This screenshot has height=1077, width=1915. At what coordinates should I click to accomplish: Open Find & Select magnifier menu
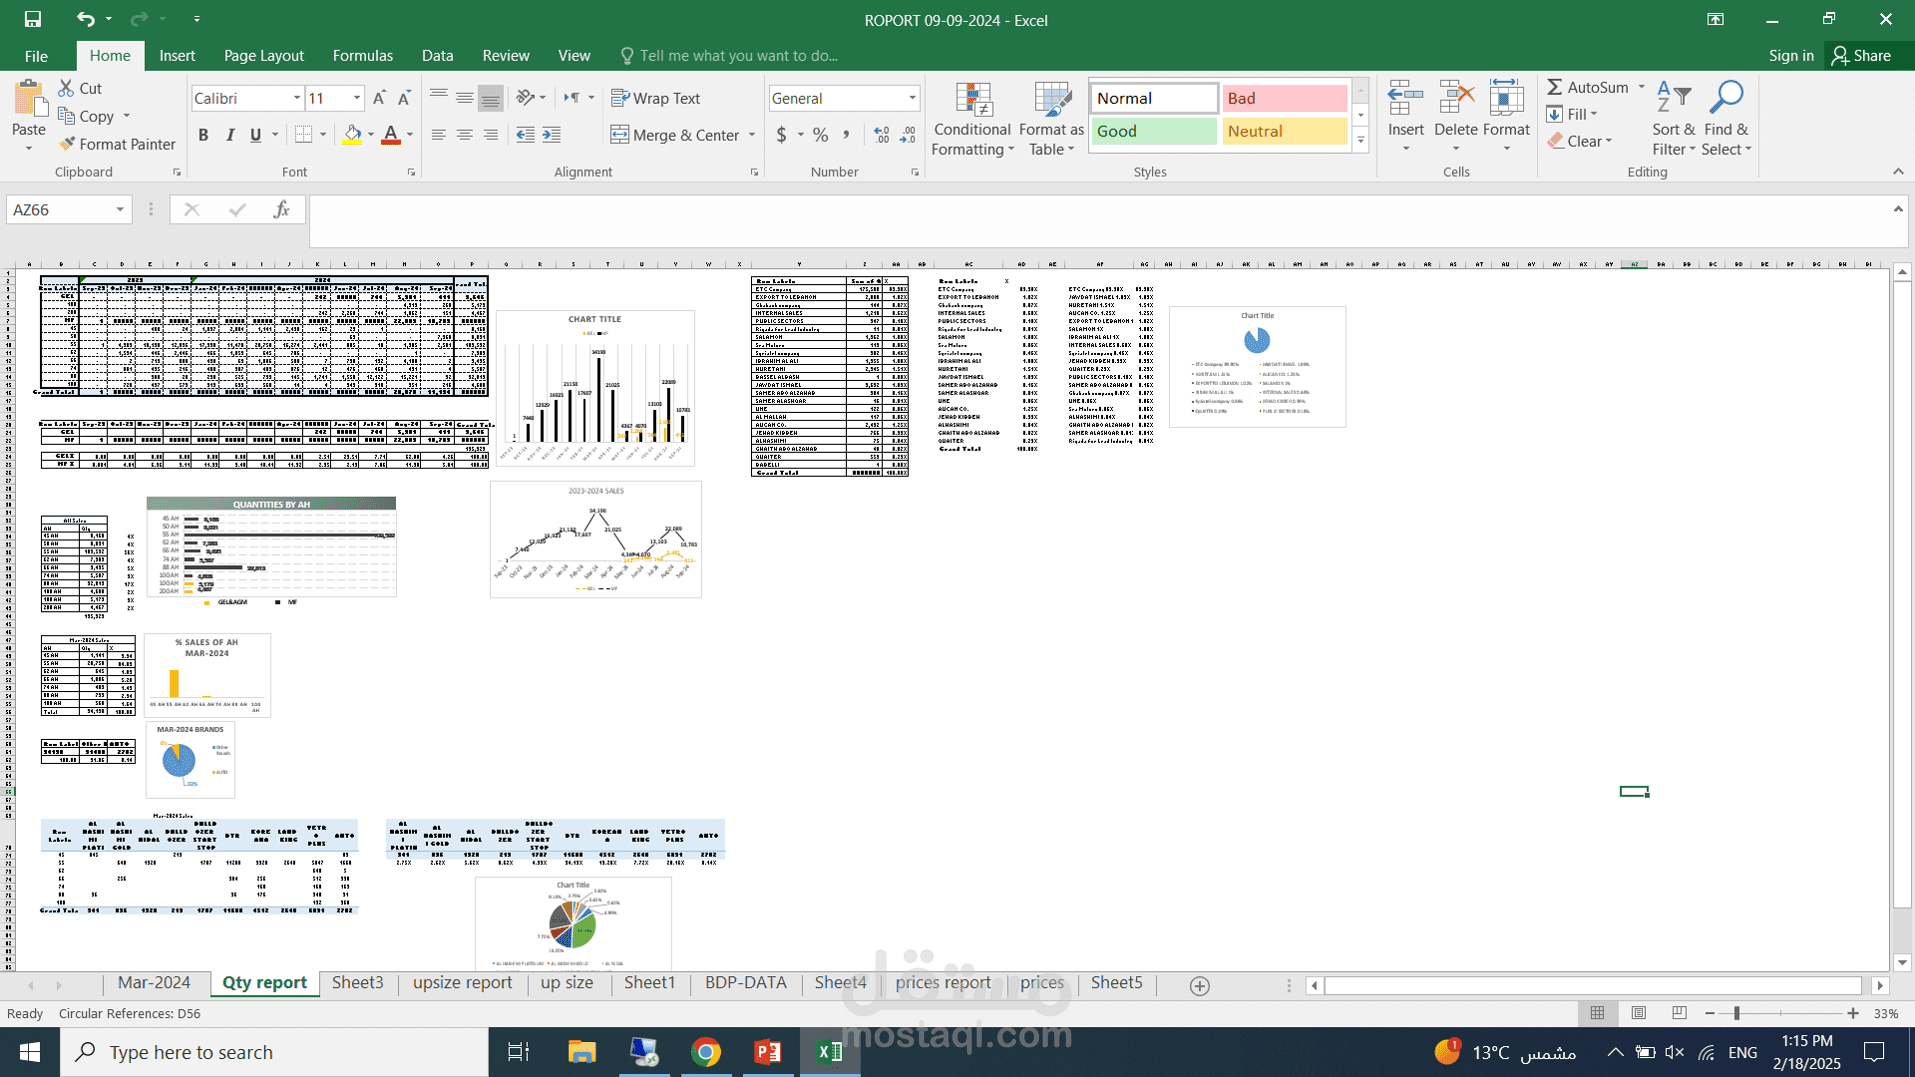coord(1726,119)
